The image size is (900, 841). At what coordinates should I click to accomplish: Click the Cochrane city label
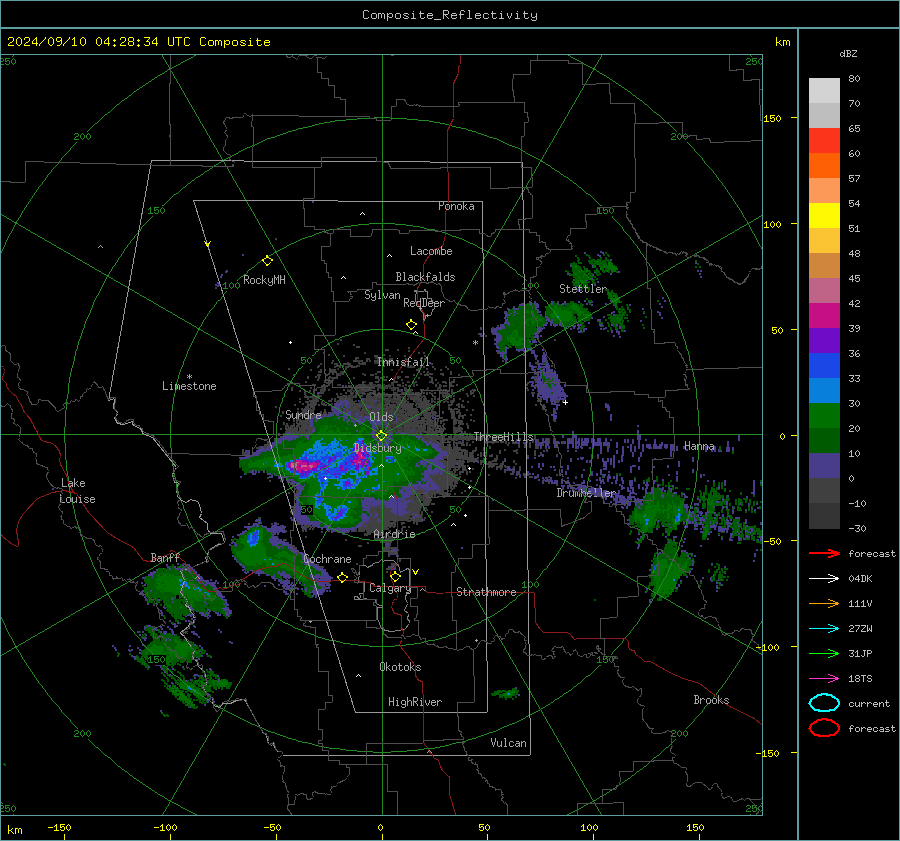point(327,559)
